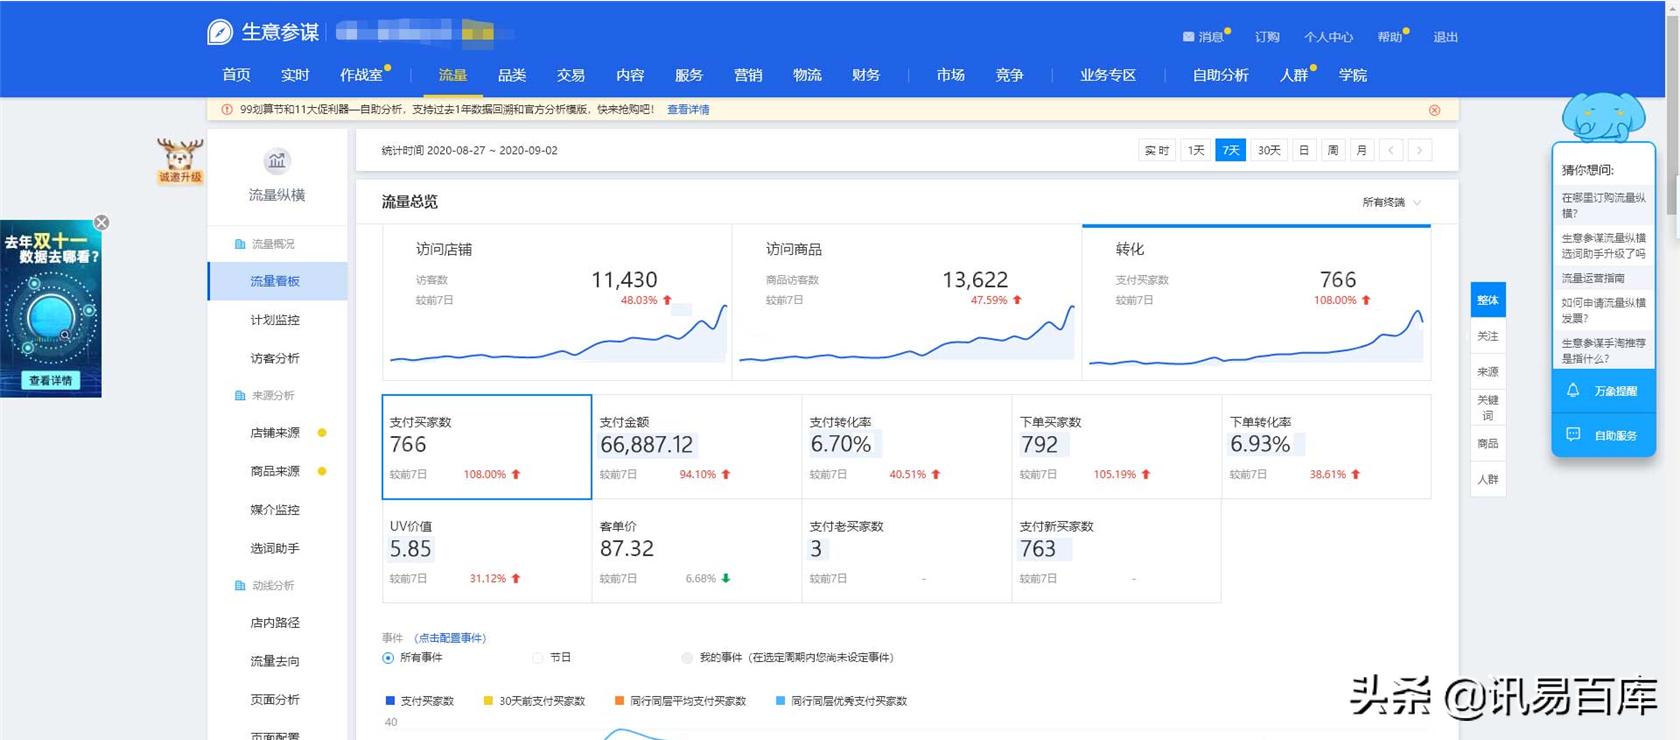Image resolution: width=1680 pixels, height=740 pixels.
Task: Click 个人中心 in the top bar
Action: tap(1328, 37)
